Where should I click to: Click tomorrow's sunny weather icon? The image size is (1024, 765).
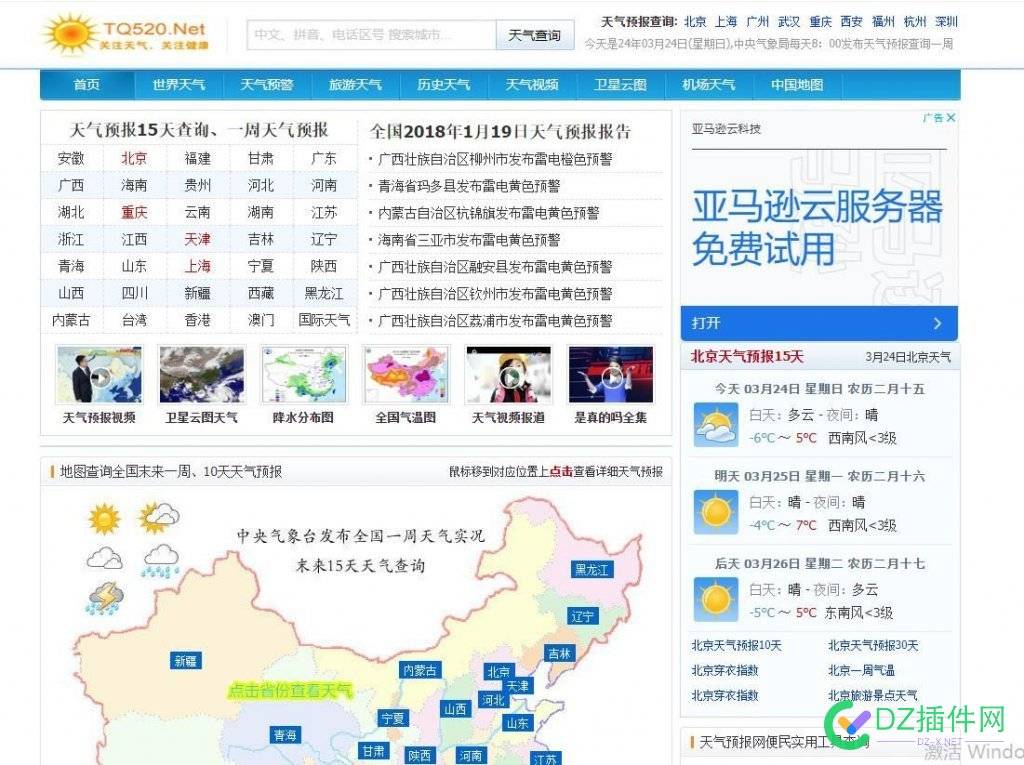716,513
